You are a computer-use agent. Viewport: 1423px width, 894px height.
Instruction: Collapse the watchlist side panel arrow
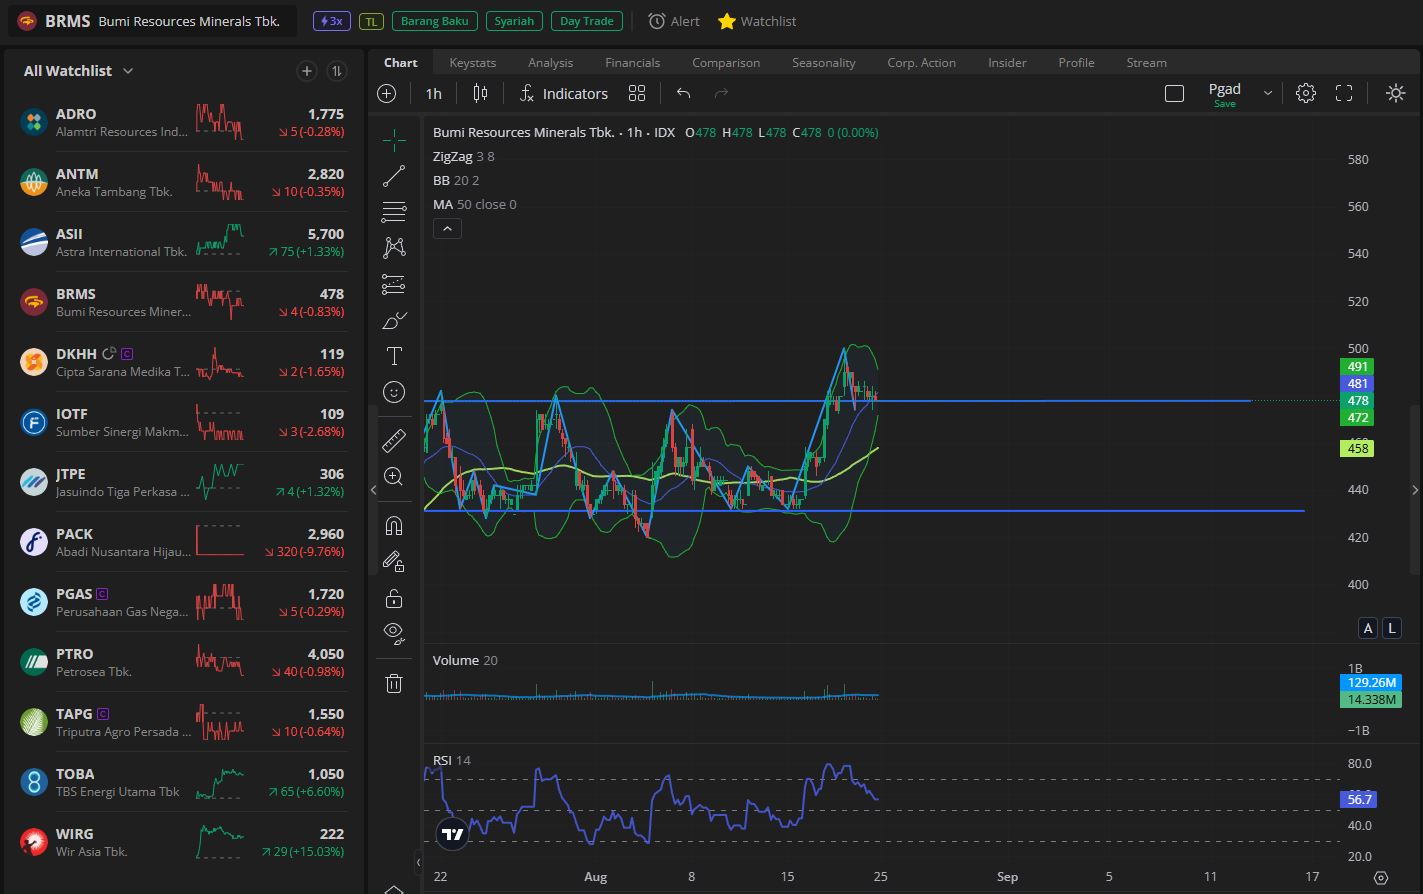[x=373, y=489]
